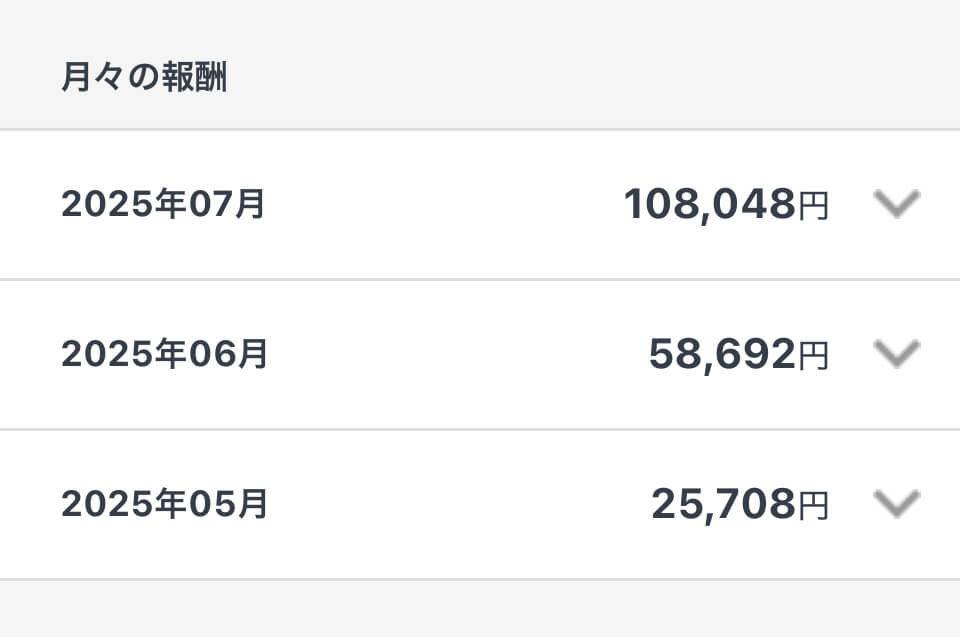The height and width of the screenshot is (637, 960).
Task: Click the 108,048 reward amount
Action: [710, 205]
